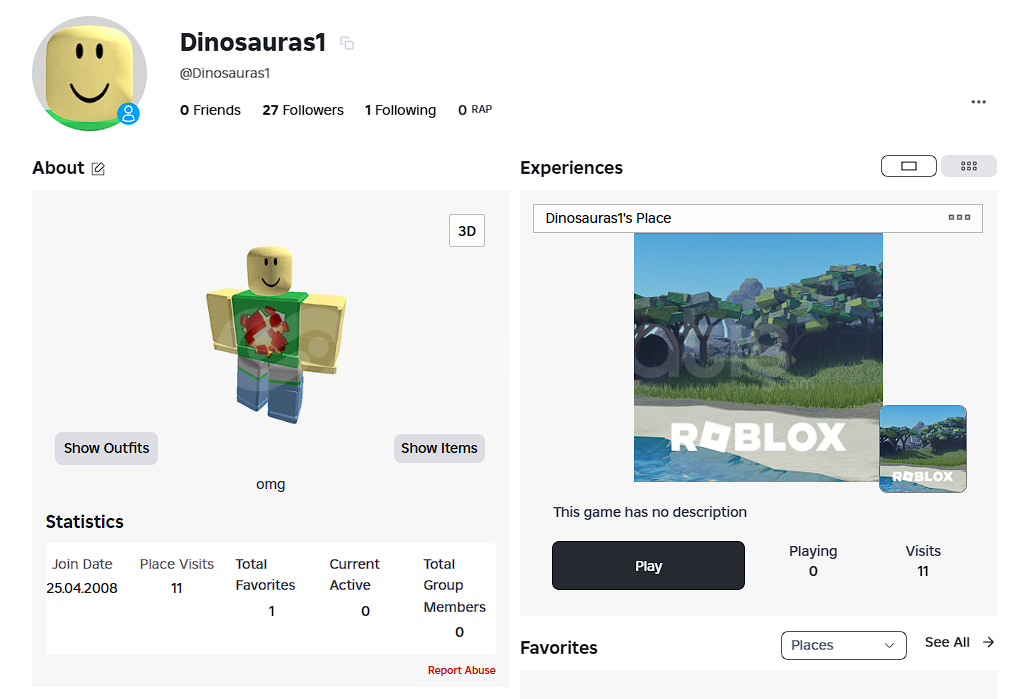This screenshot has height=699, width=1030.
Task: Open the three-dot menu on Dinosauras1's Place
Action: tap(958, 218)
